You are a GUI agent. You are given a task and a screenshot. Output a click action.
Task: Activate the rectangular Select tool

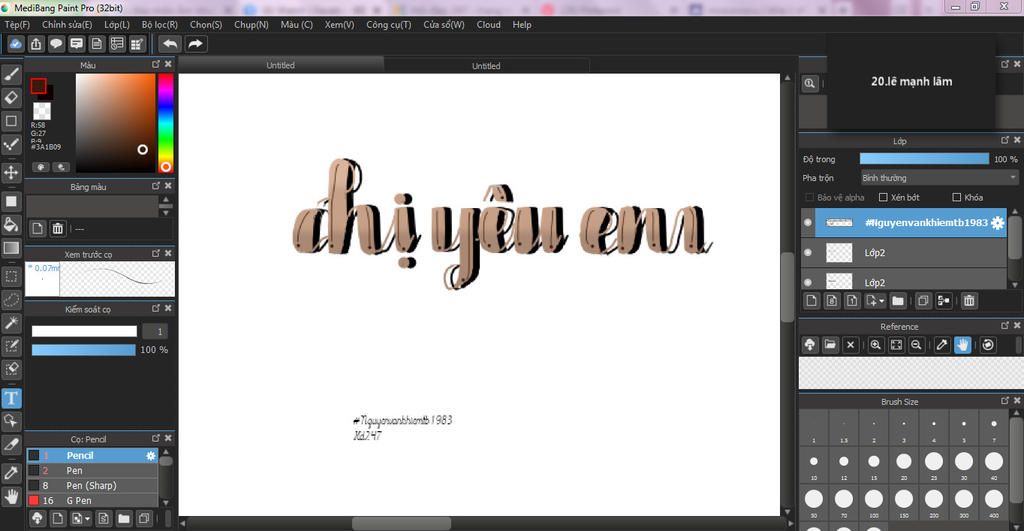[x=11, y=276]
